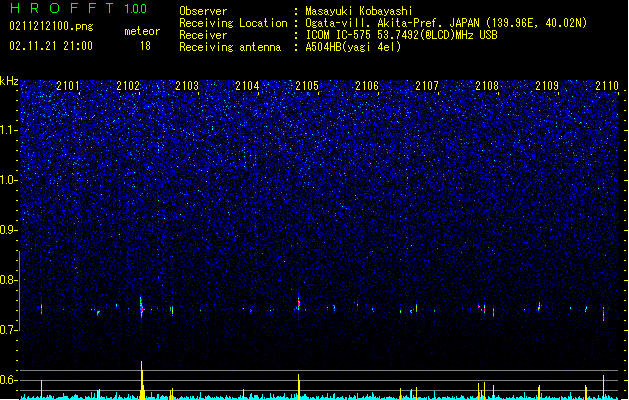Click the 2109 time marker
This screenshot has width=629, height=400.
(x=547, y=86)
